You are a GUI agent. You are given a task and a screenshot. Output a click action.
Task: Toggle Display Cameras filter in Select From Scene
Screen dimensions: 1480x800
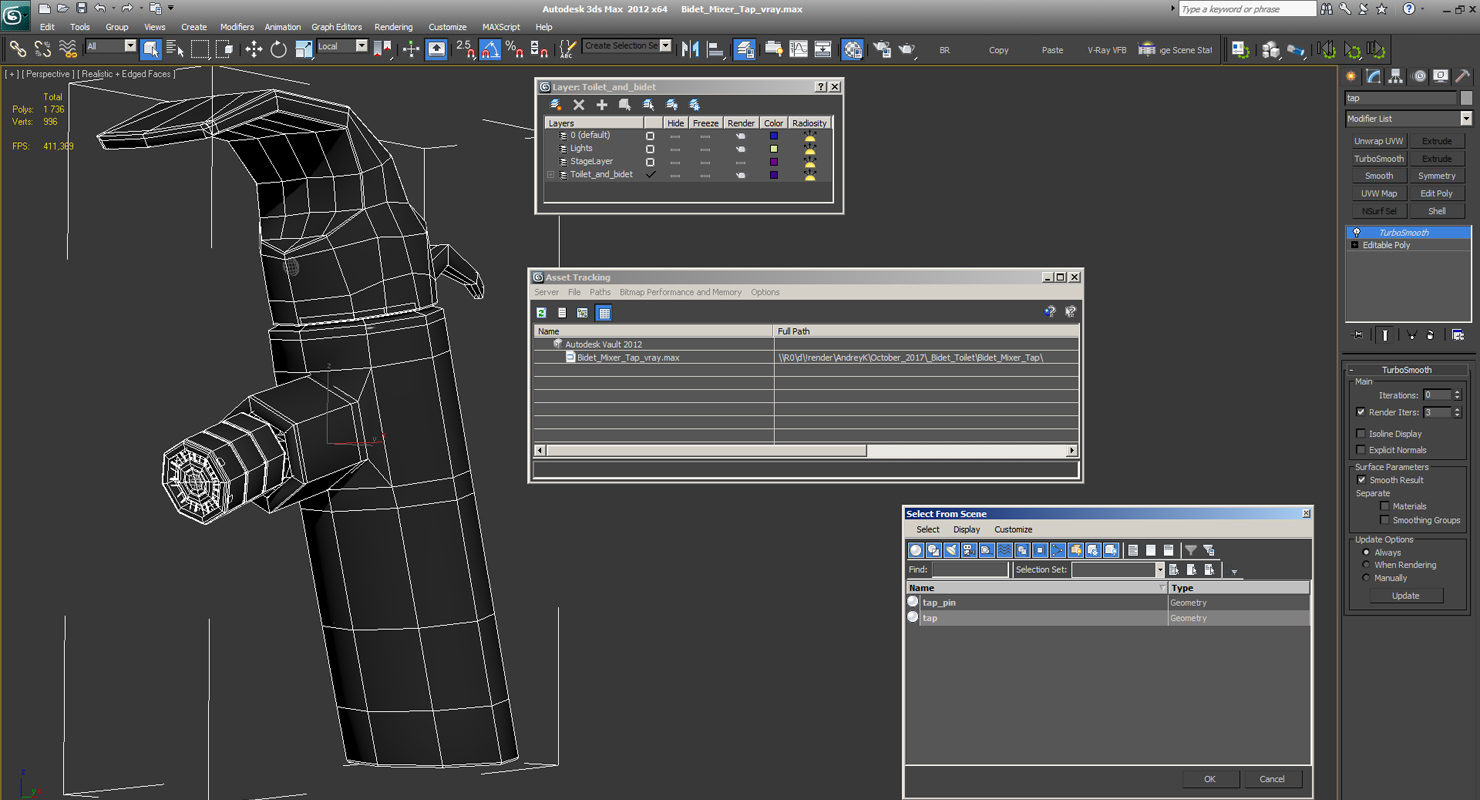point(969,550)
